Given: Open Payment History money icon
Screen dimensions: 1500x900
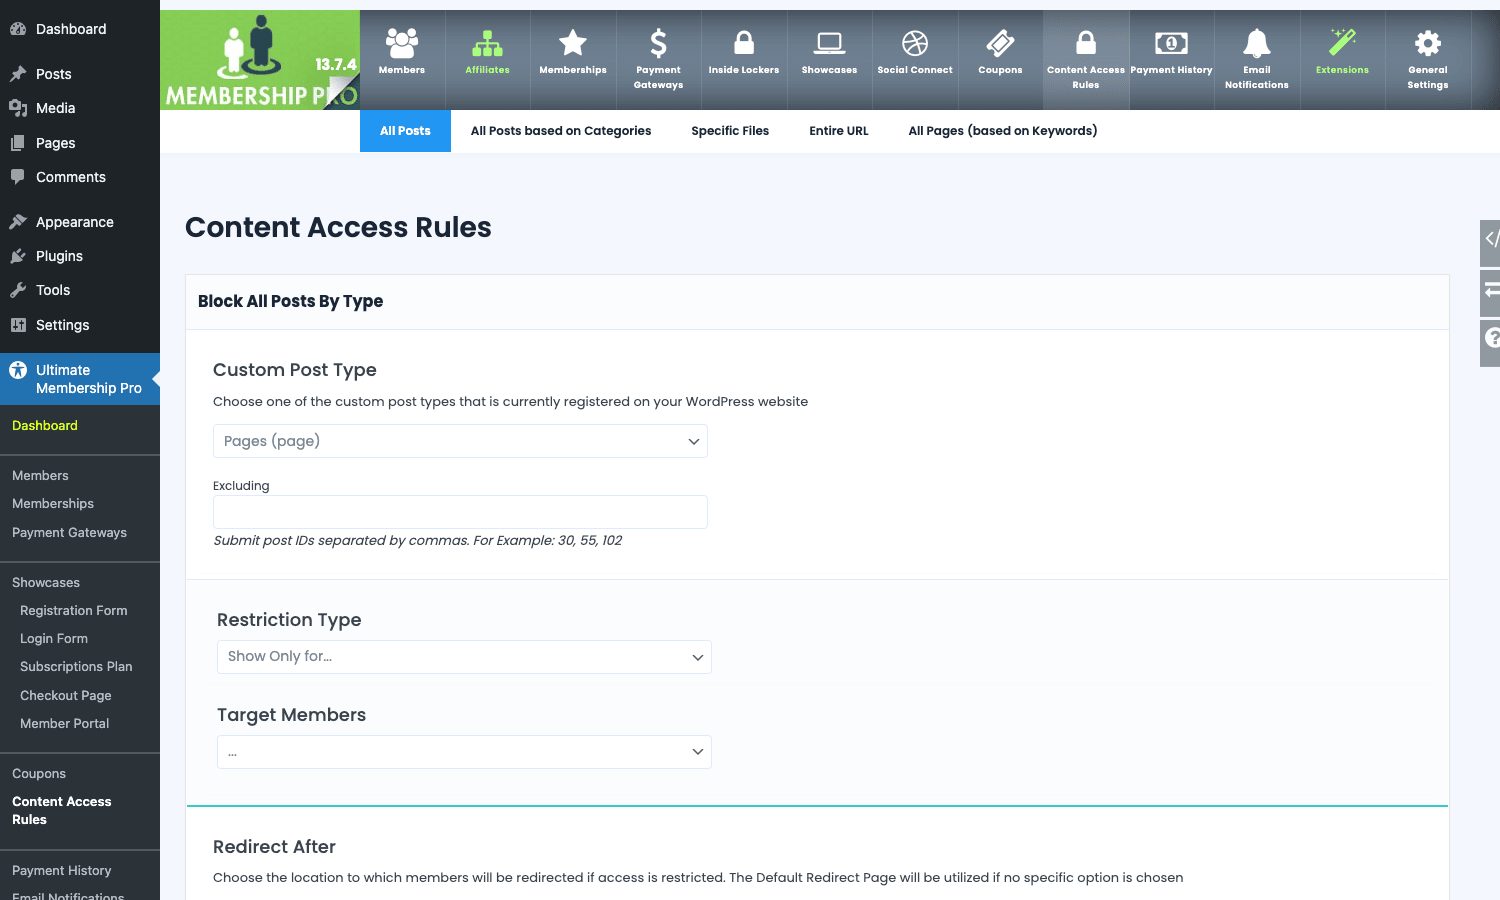Looking at the screenshot, I should click(1171, 43).
